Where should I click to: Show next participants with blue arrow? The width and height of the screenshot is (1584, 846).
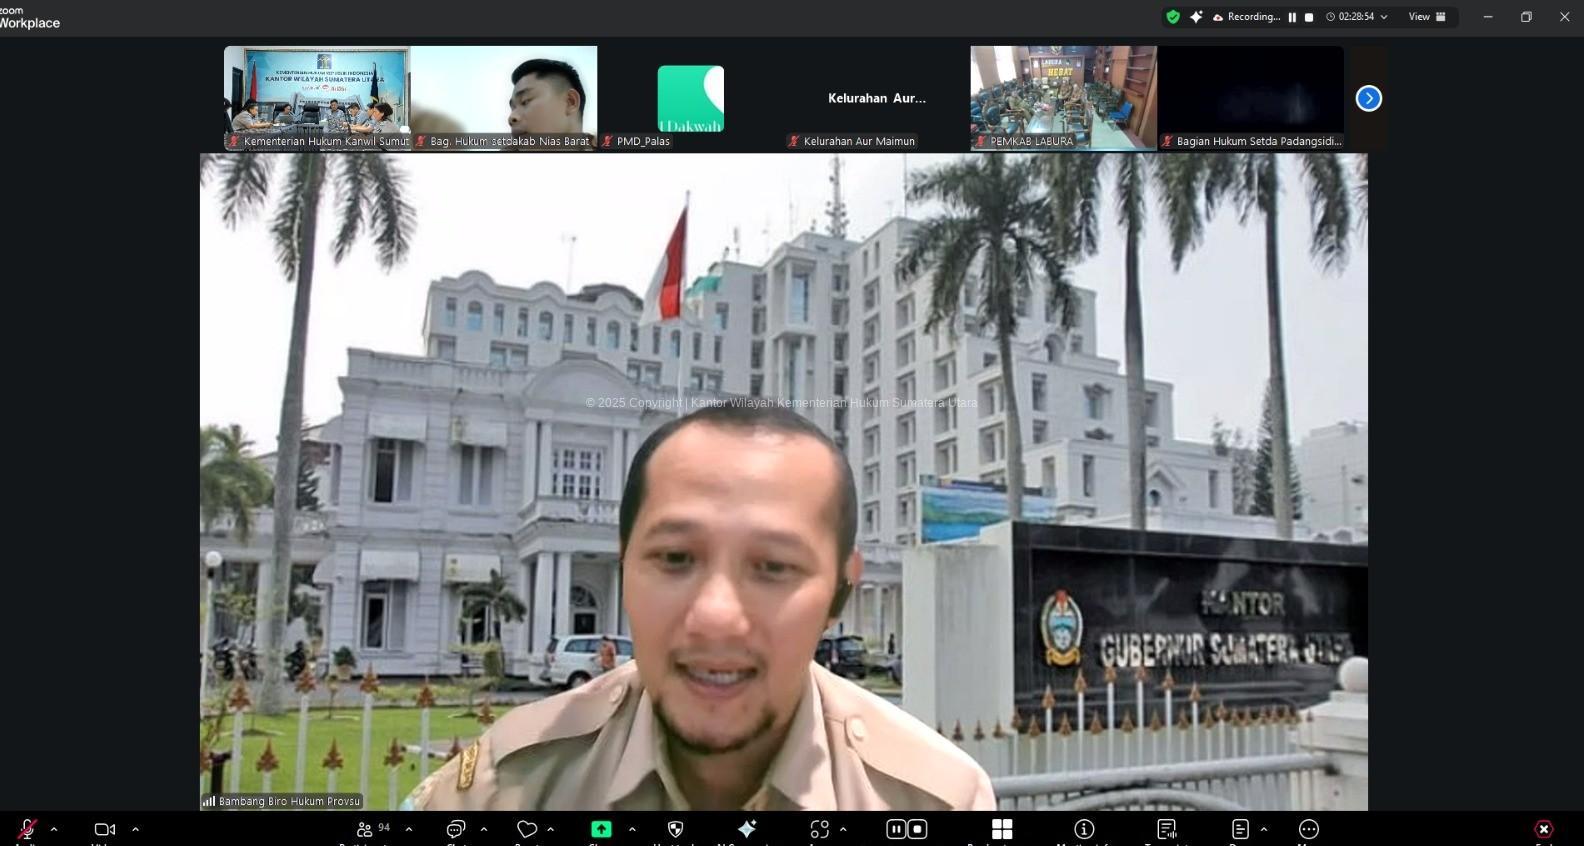1369,98
